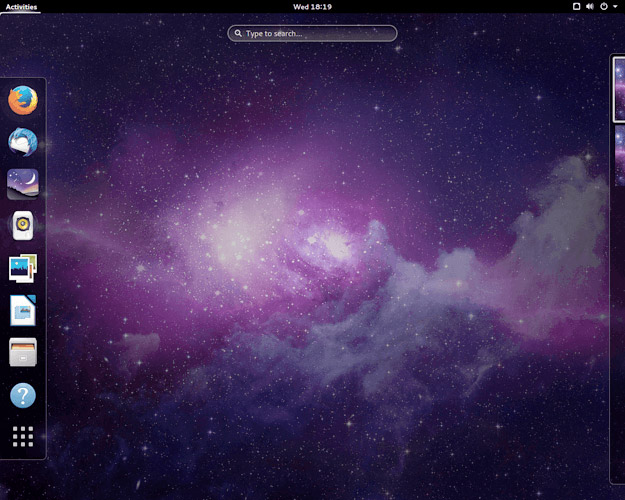Screen dimensions: 625x500
Task: Open Thunderbird mail client in the dash
Action: [23, 142]
